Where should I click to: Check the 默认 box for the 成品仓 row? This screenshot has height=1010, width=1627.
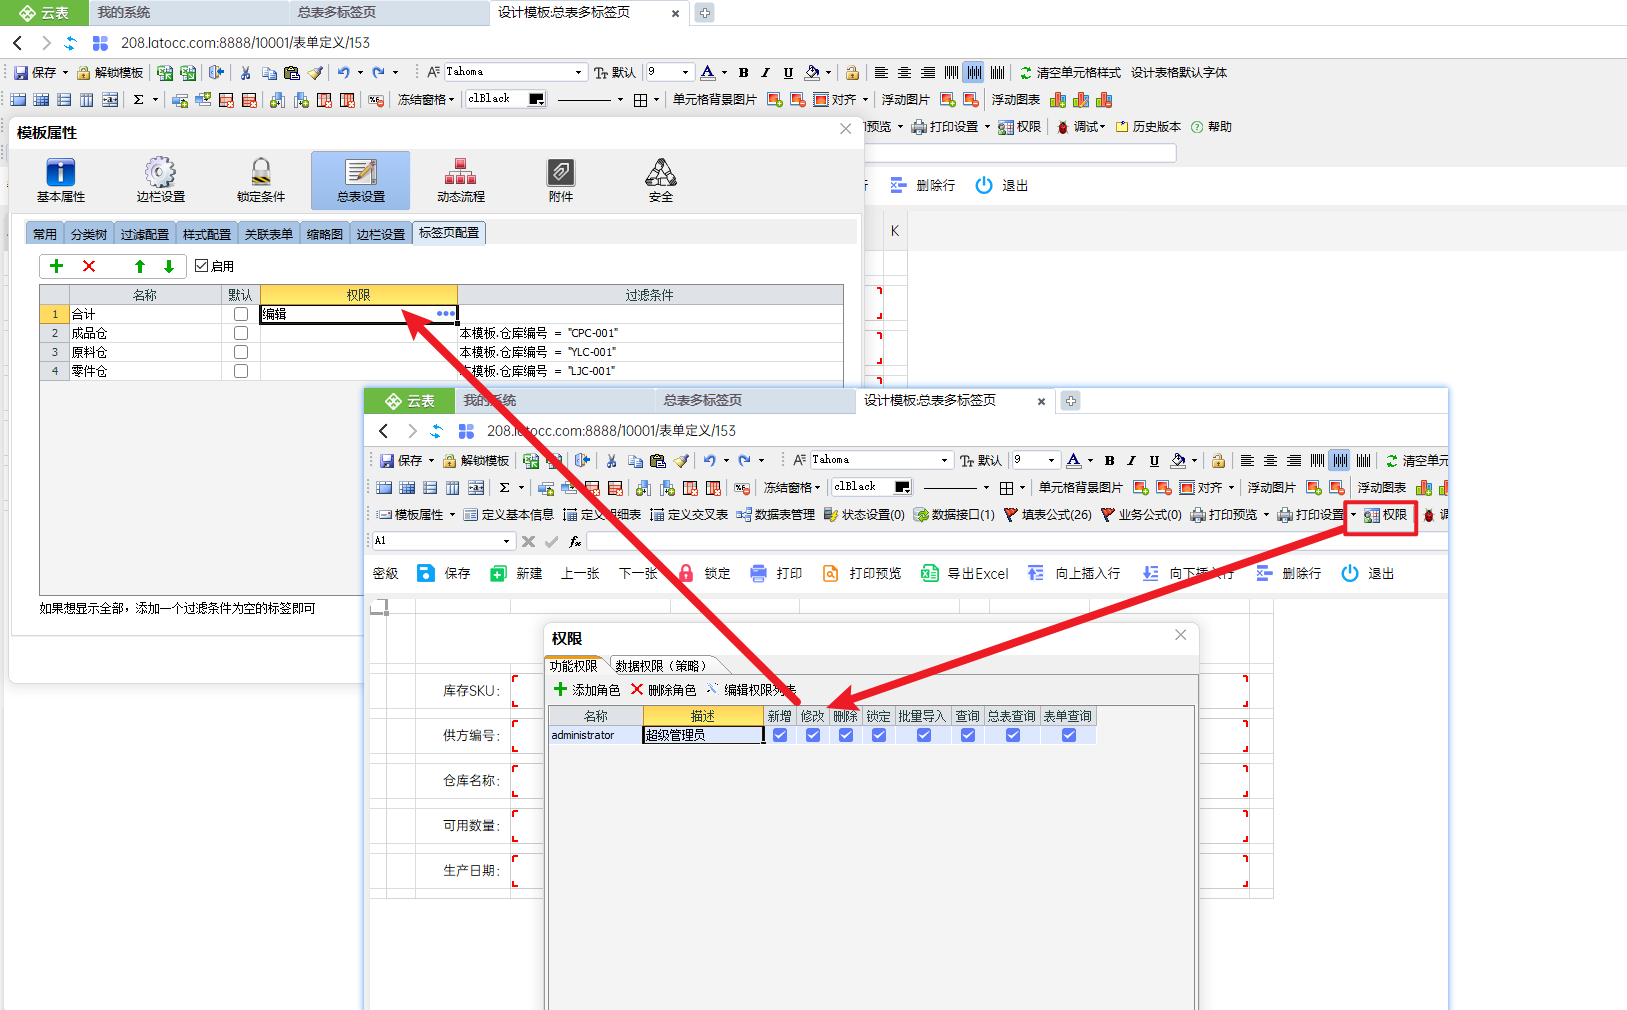[241, 333]
